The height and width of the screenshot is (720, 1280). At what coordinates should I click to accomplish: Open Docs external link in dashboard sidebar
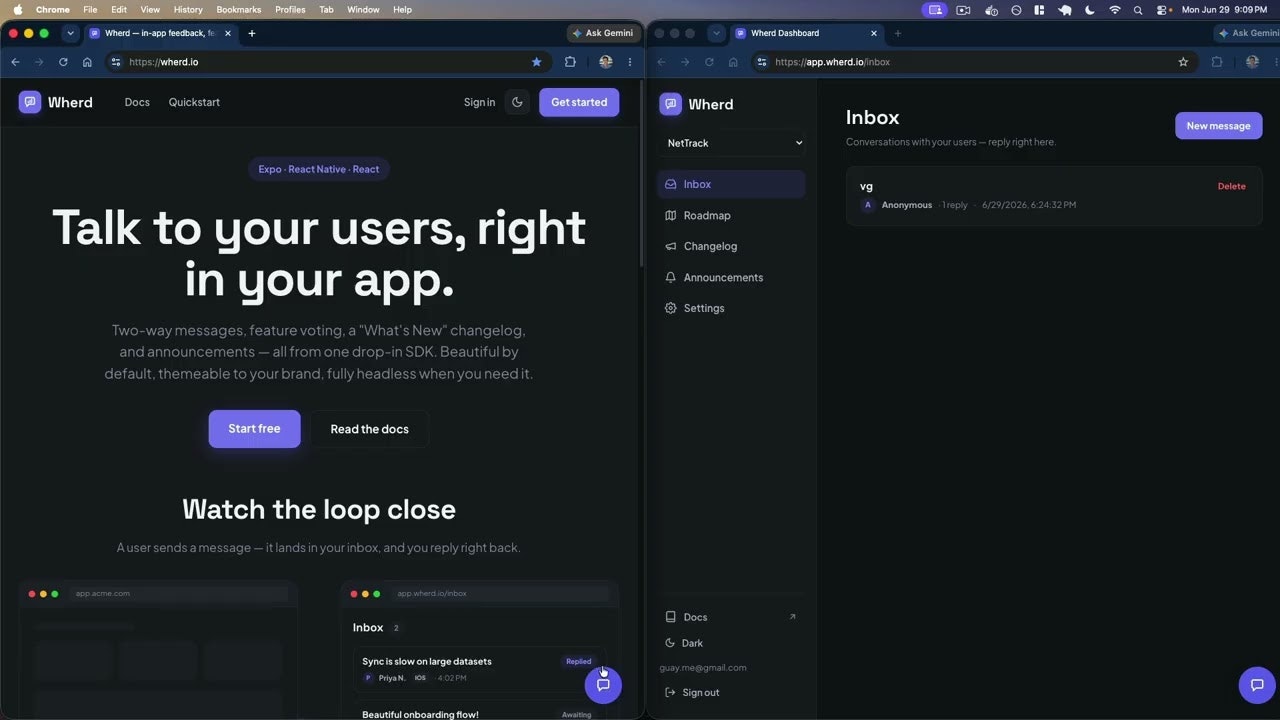pyautogui.click(x=731, y=617)
